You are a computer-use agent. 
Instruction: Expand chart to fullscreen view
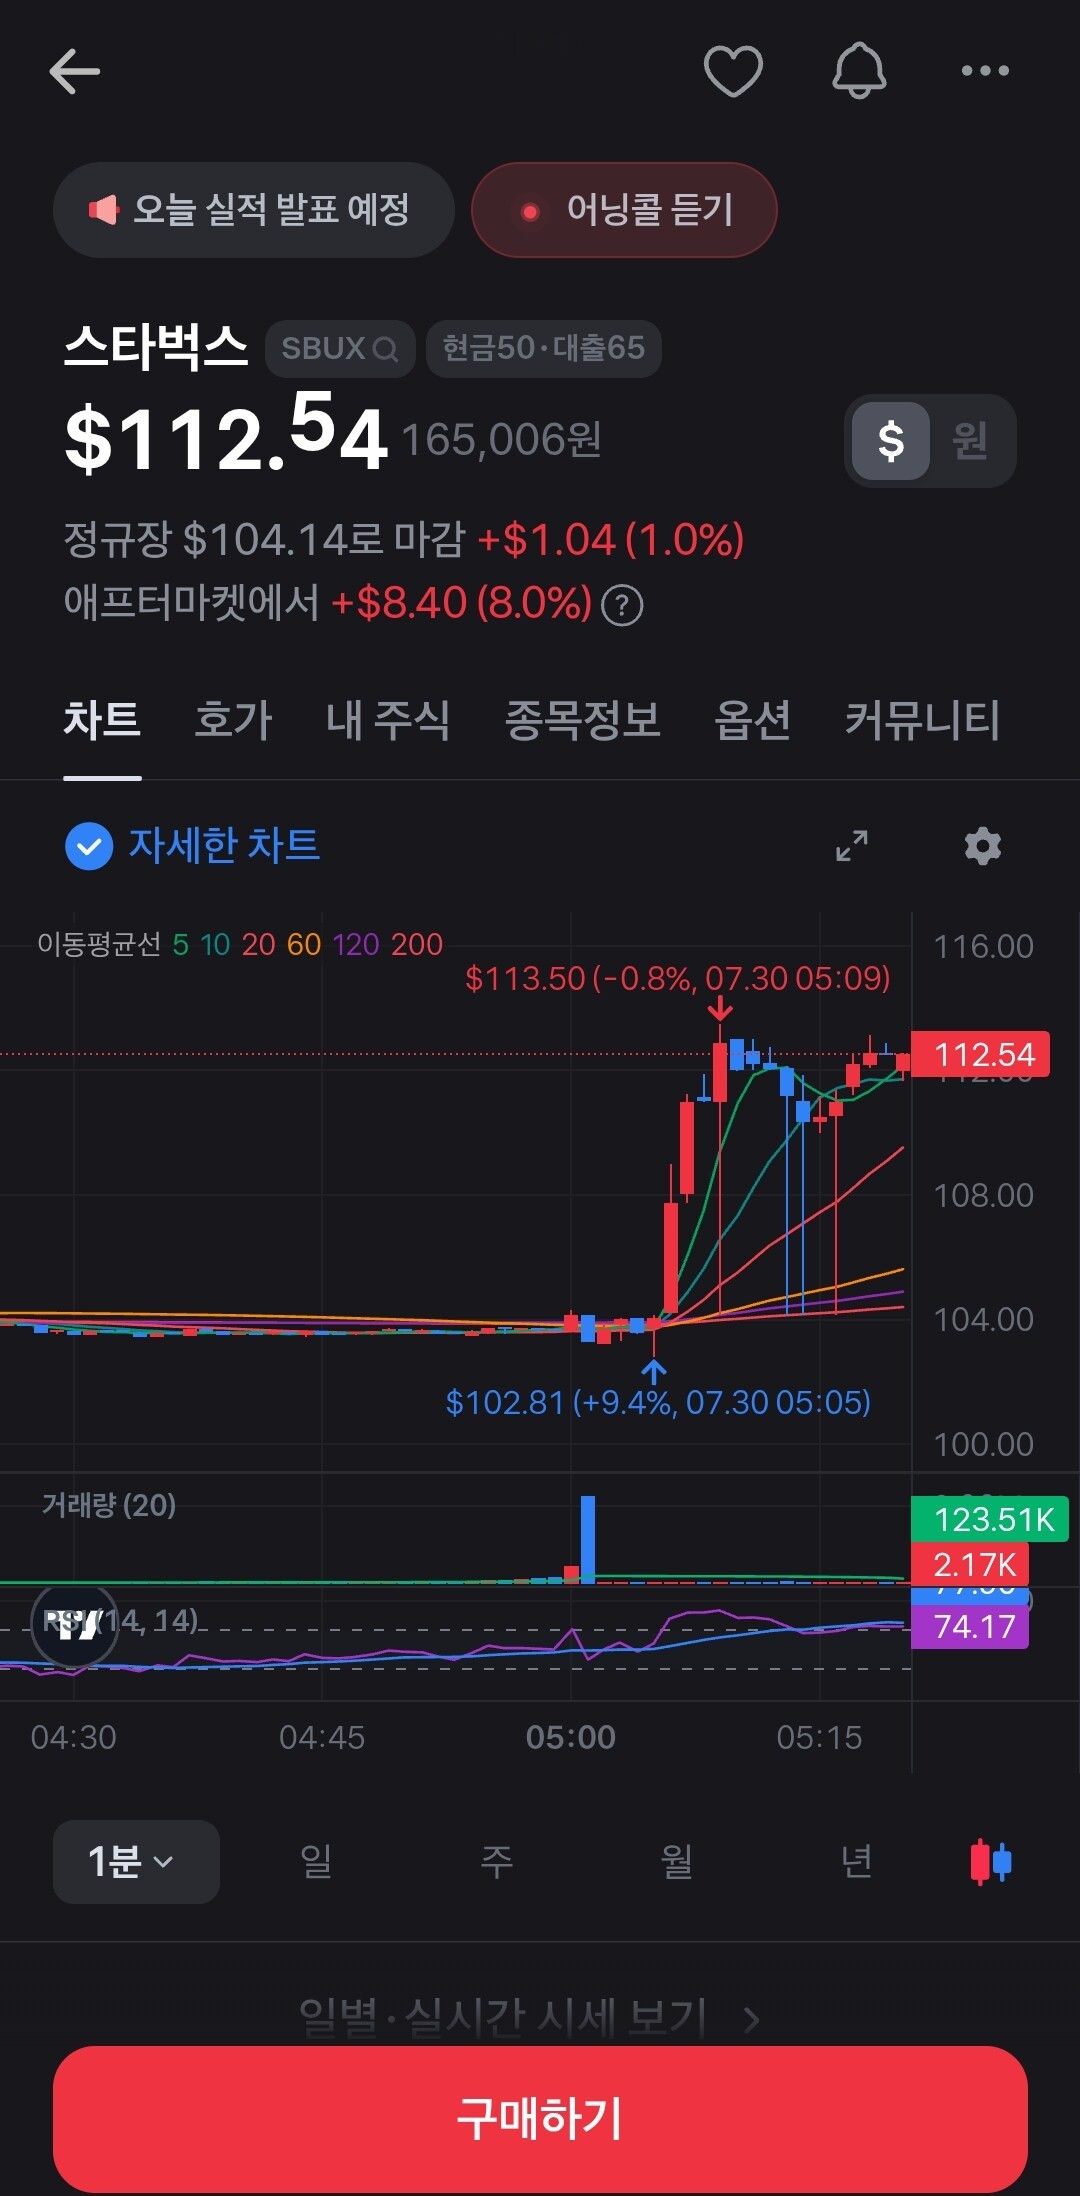coord(851,846)
